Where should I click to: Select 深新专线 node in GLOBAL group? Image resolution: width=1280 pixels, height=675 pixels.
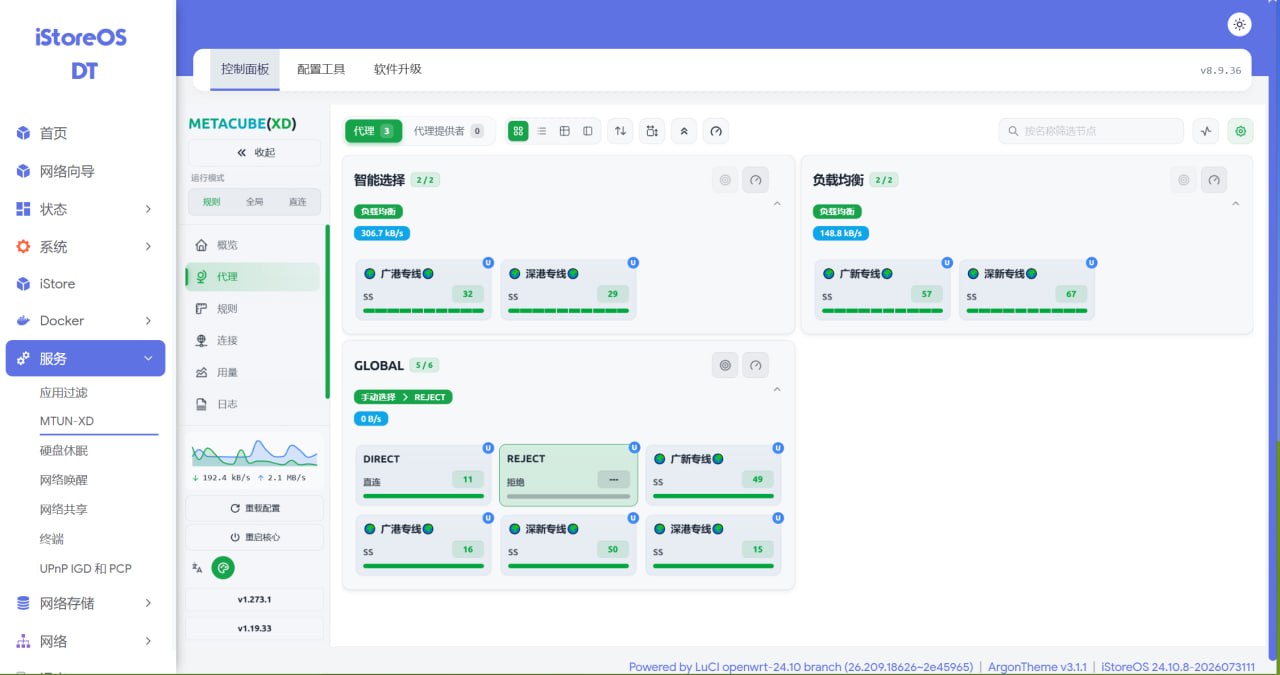pyautogui.click(x=568, y=545)
